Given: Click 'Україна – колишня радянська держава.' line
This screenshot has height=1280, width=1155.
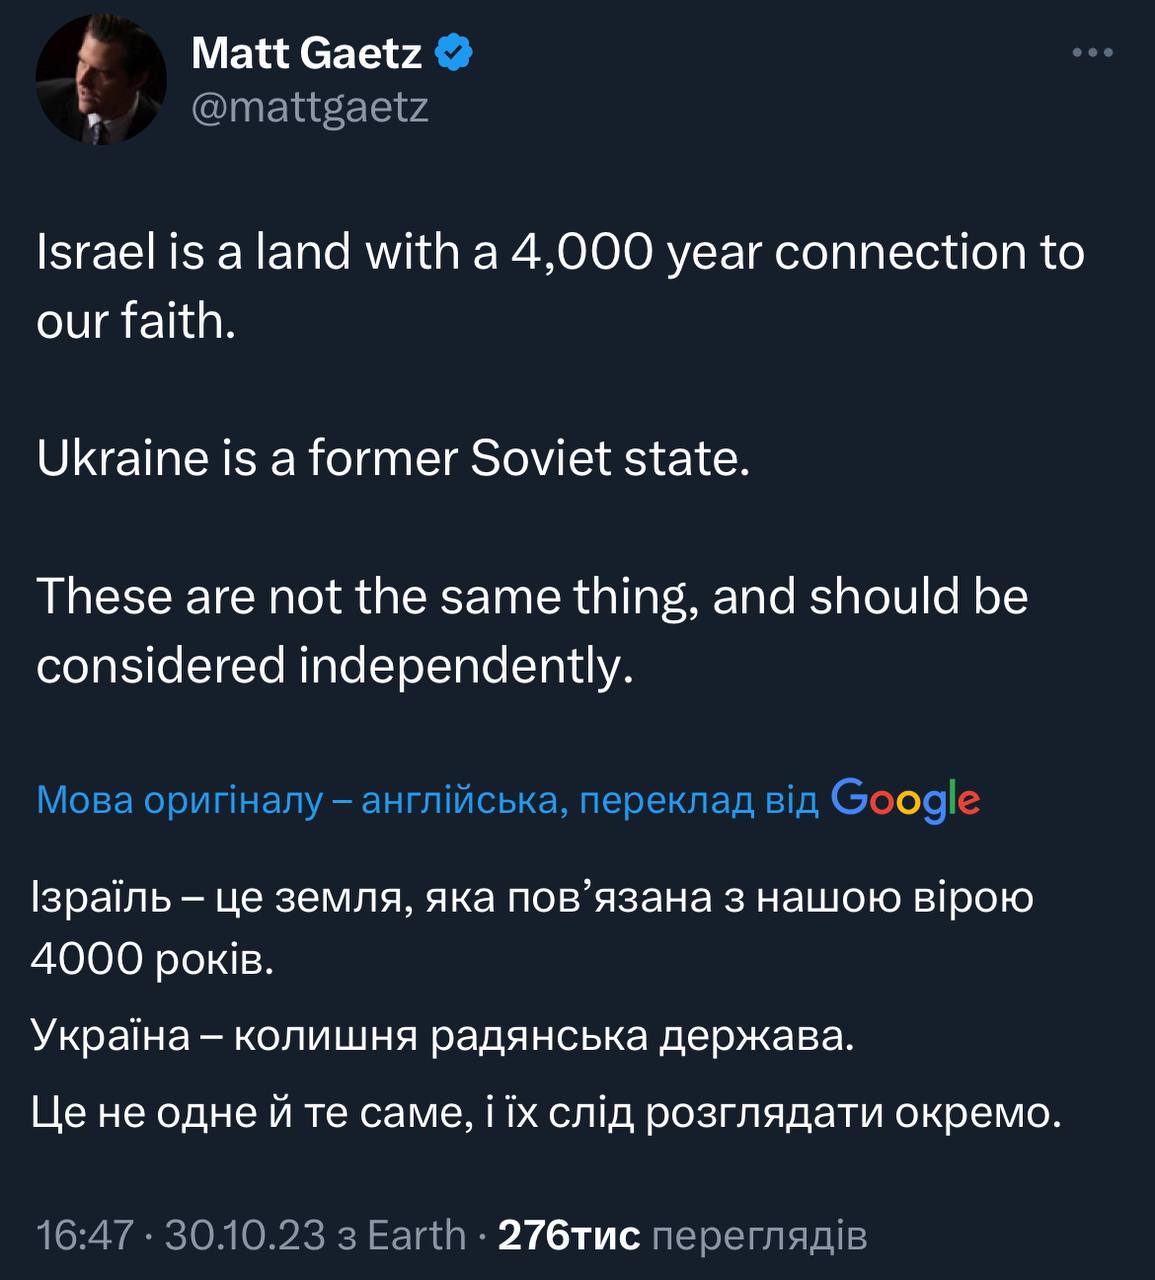Looking at the screenshot, I should point(443,1035).
